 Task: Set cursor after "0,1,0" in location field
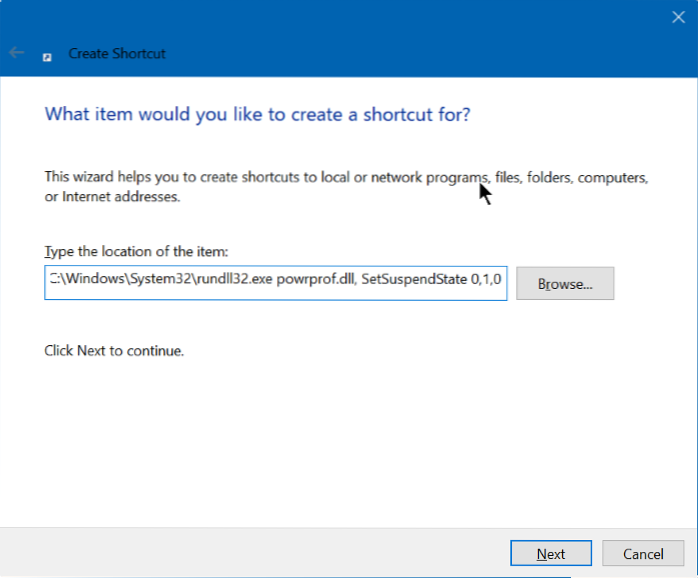(506, 284)
